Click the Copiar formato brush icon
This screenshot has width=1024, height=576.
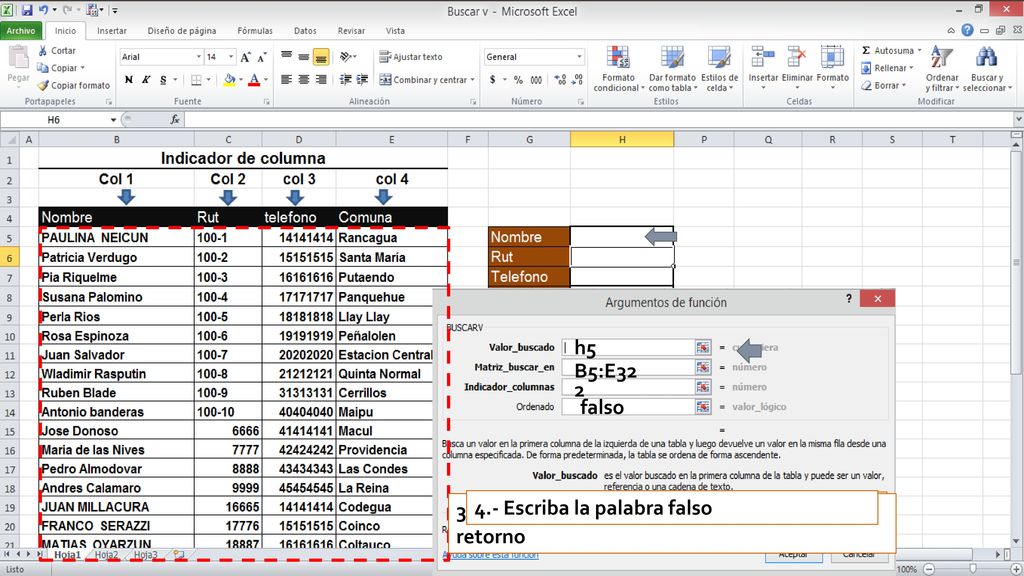43,85
